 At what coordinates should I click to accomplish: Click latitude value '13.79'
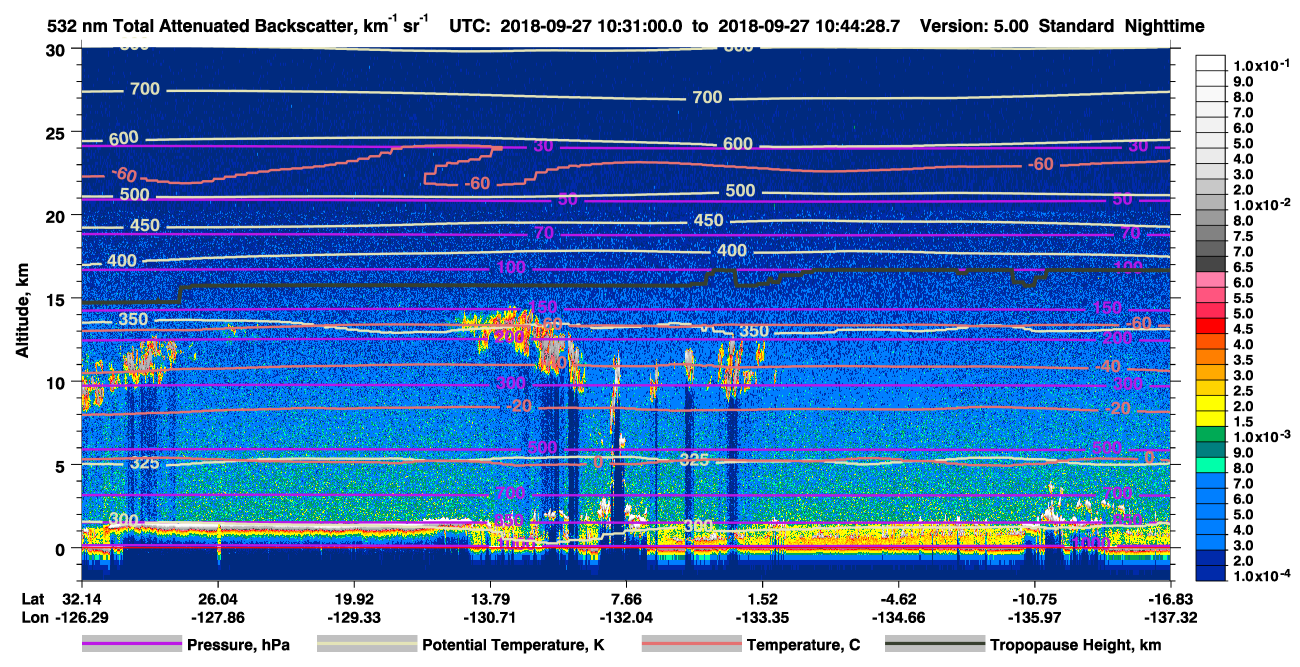tap(490, 598)
